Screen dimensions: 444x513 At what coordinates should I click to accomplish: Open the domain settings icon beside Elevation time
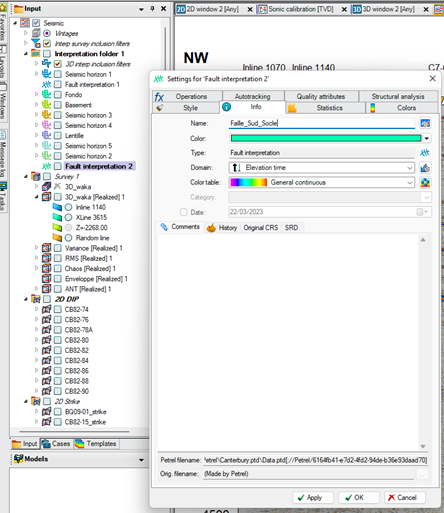[x=425, y=168]
